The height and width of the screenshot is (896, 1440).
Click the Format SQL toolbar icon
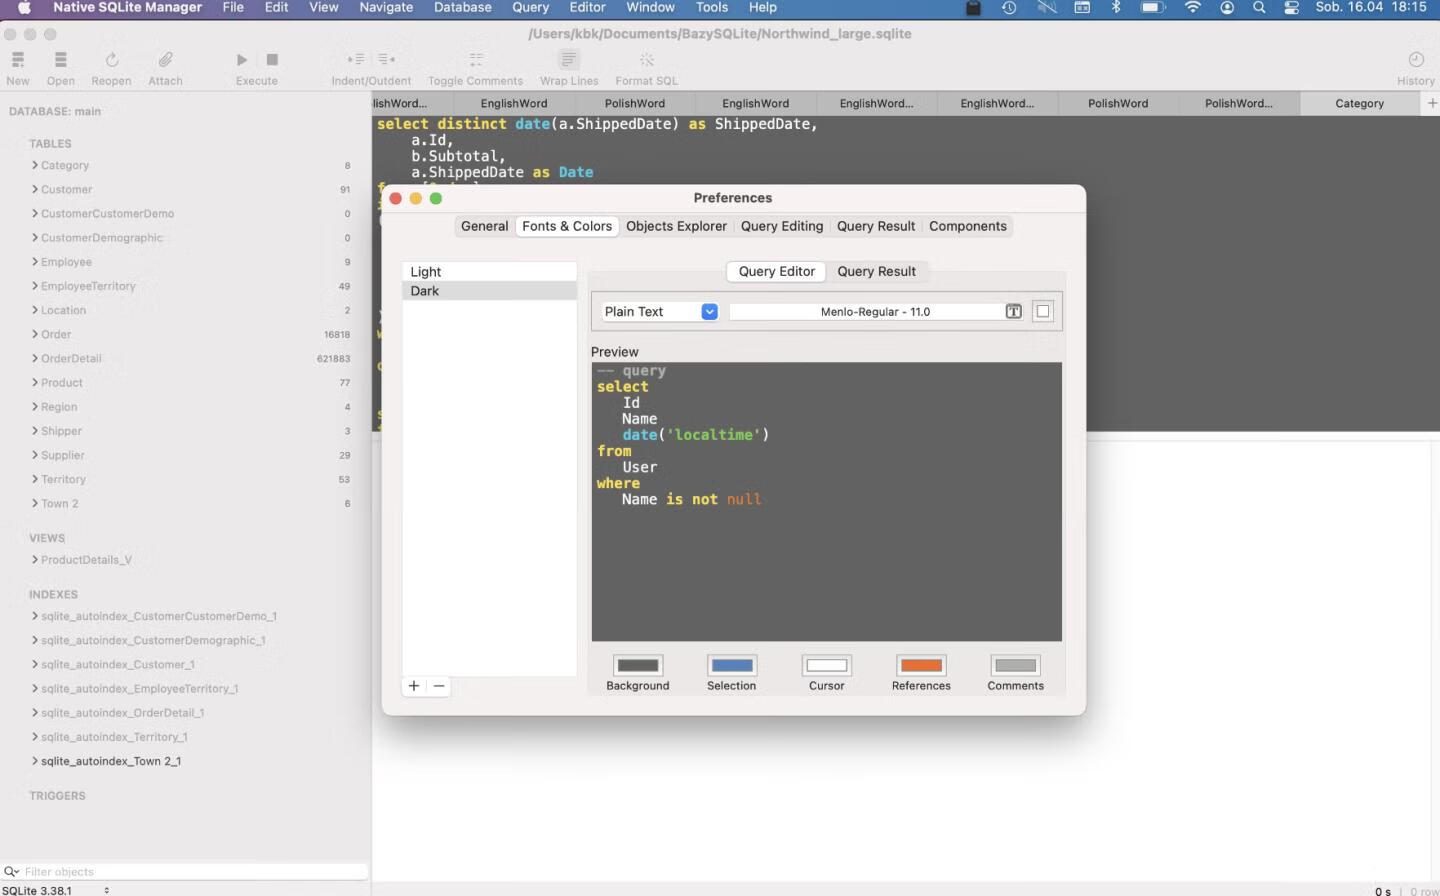click(646, 60)
